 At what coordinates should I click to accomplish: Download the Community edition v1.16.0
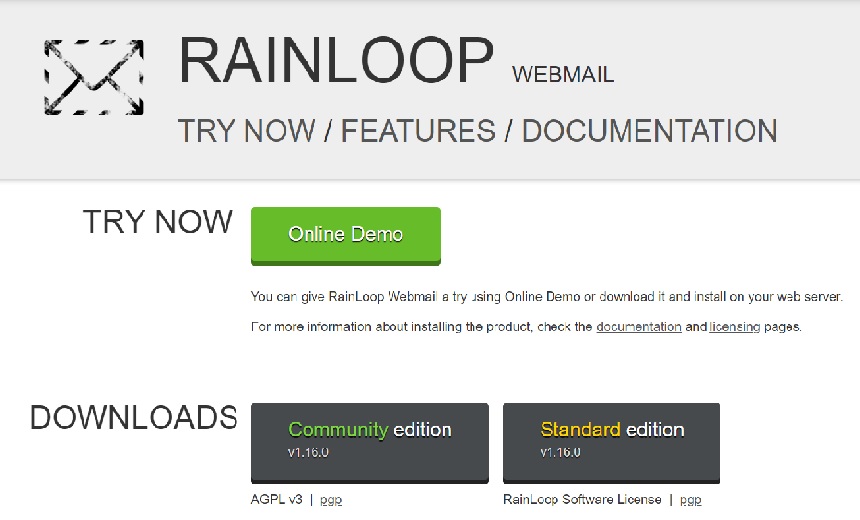coord(370,443)
